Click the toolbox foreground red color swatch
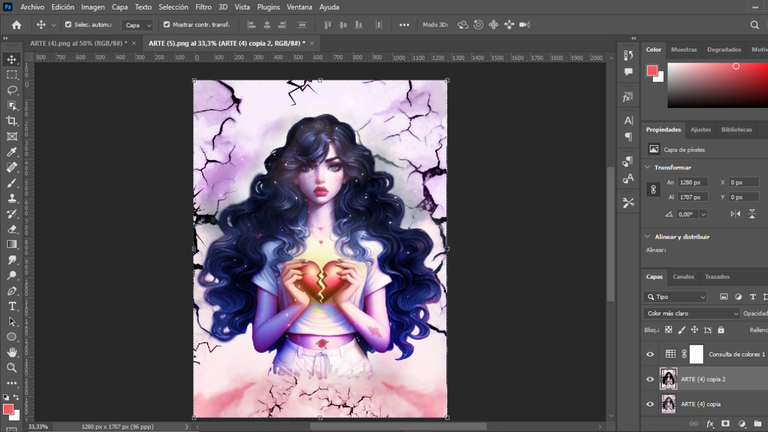This screenshot has width=768, height=432. (8, 409)
